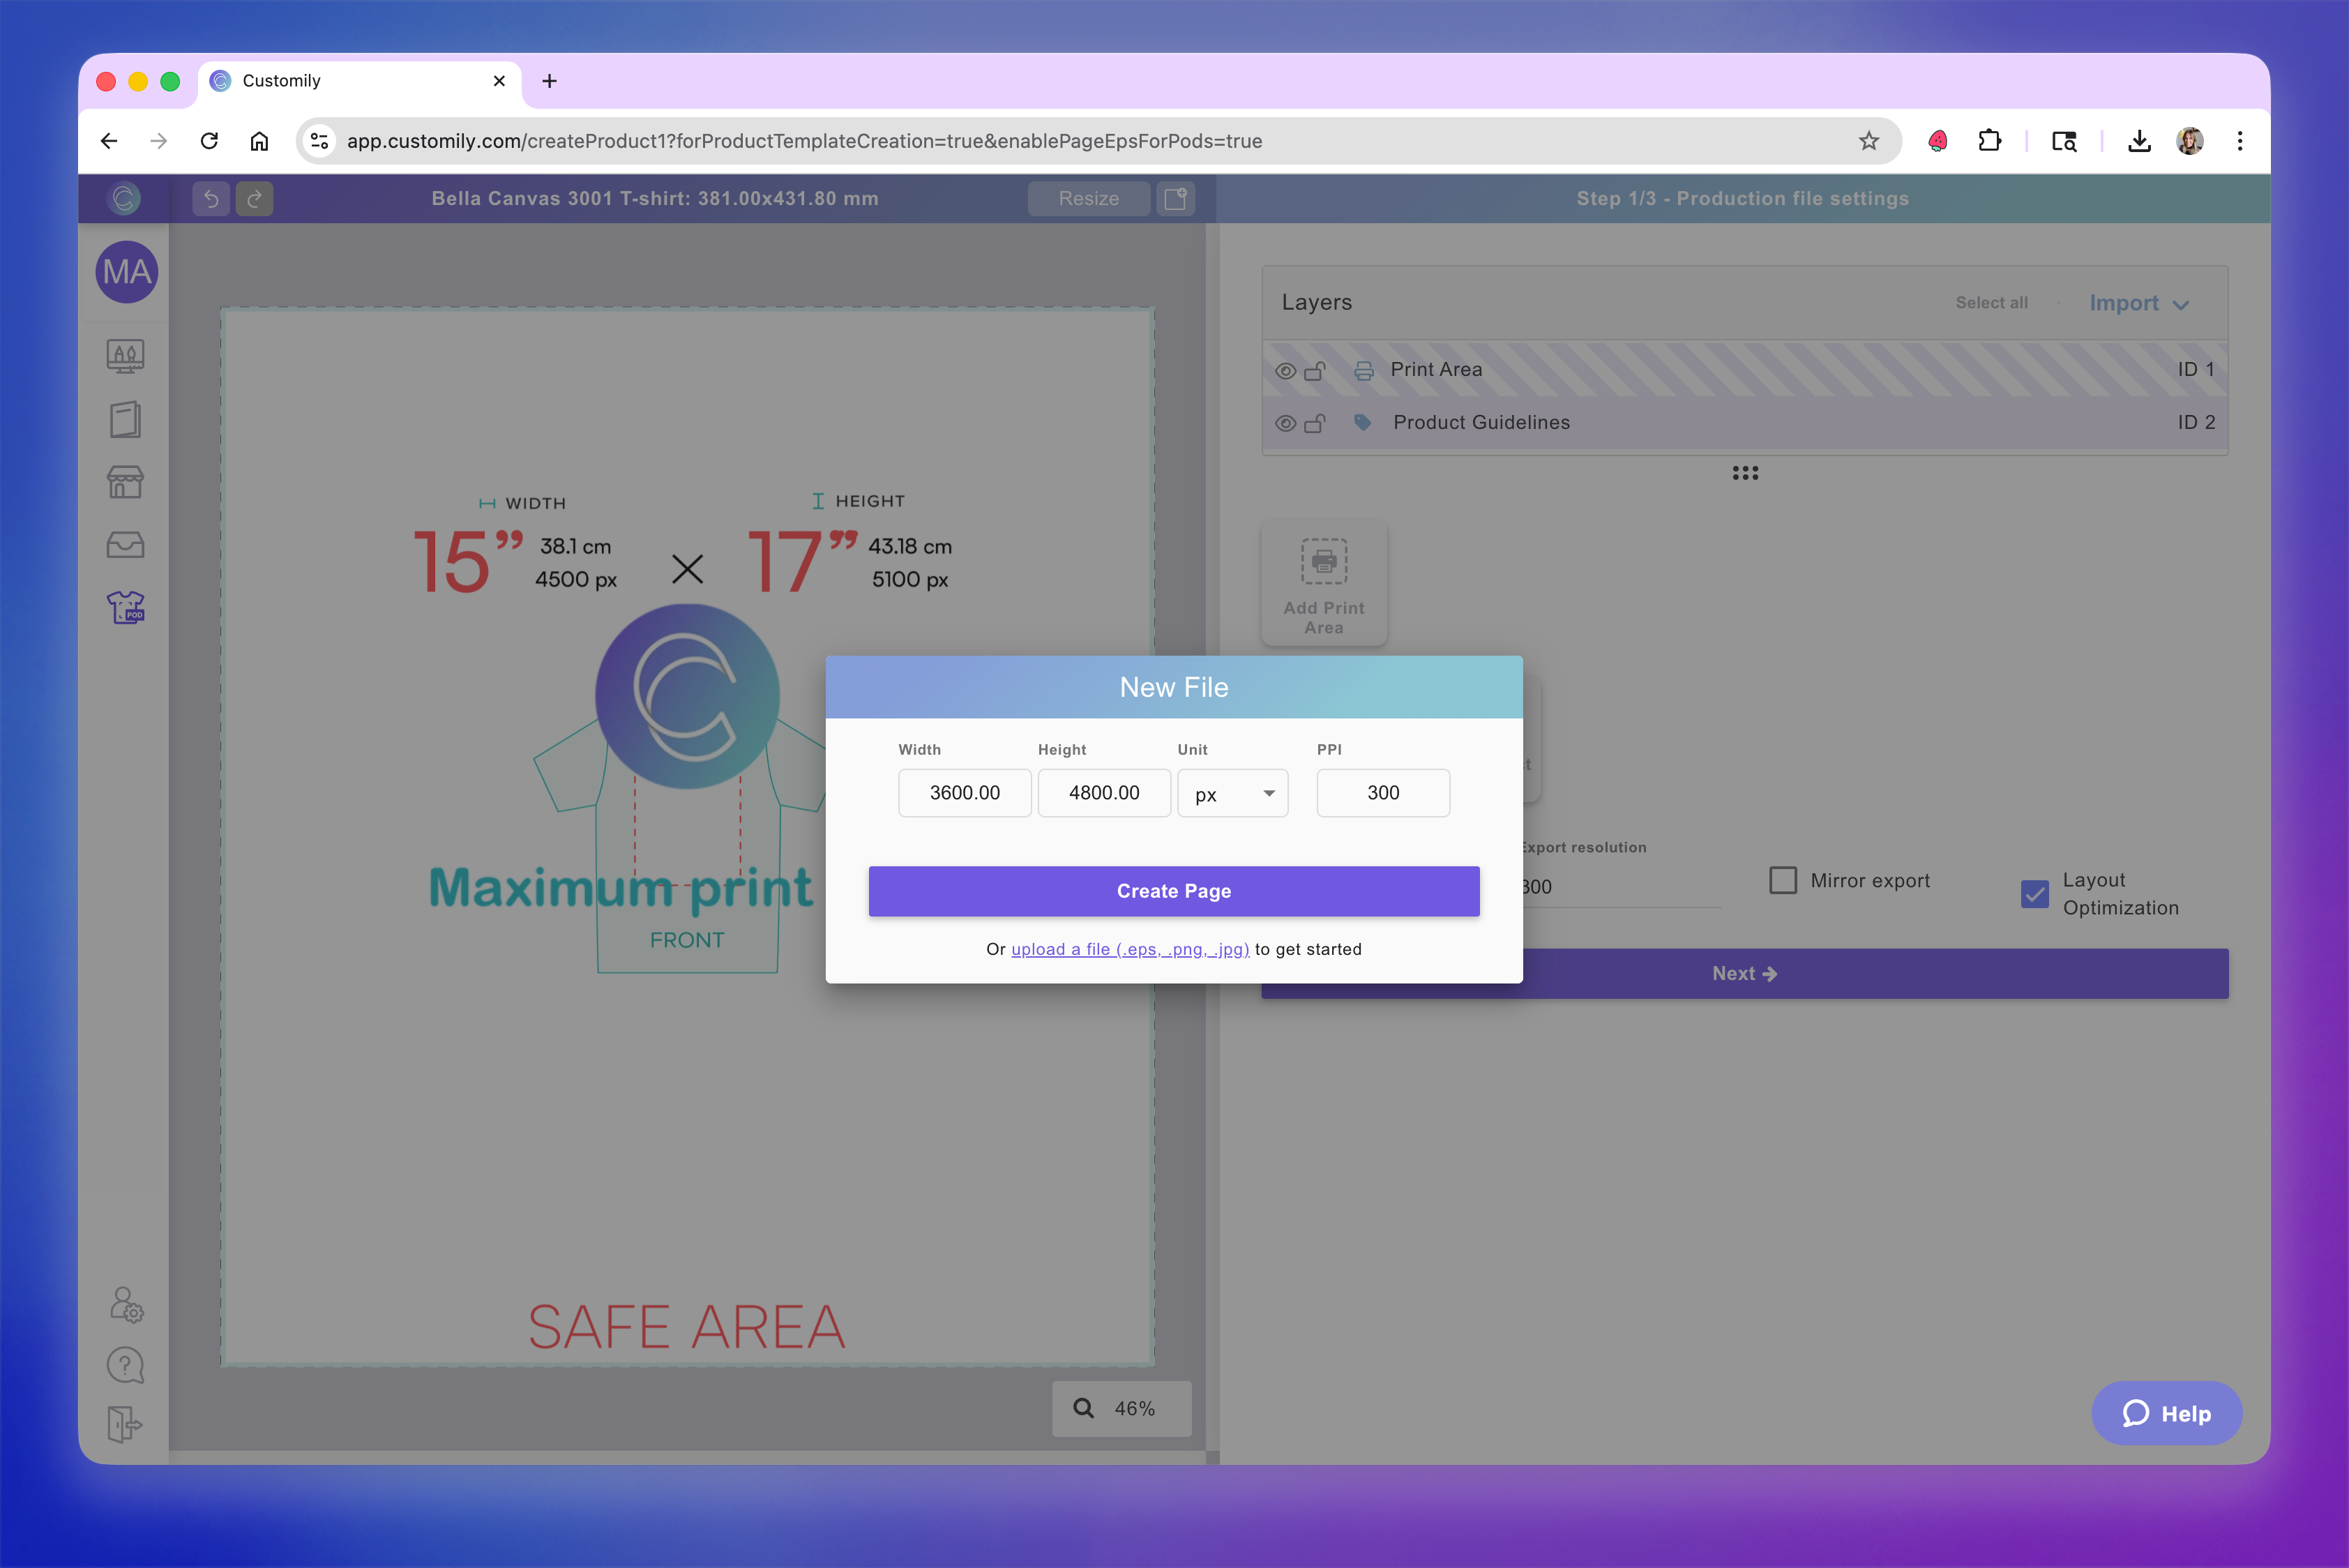Viewport: 2349px width, 1568px height.
Task: Select the POD t-shirt products tool
Action: point(125,607)
